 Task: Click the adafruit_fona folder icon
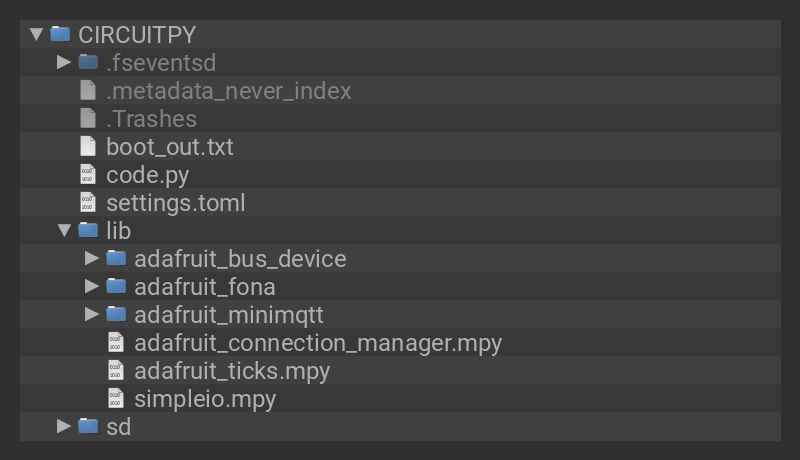coord(116,287)
